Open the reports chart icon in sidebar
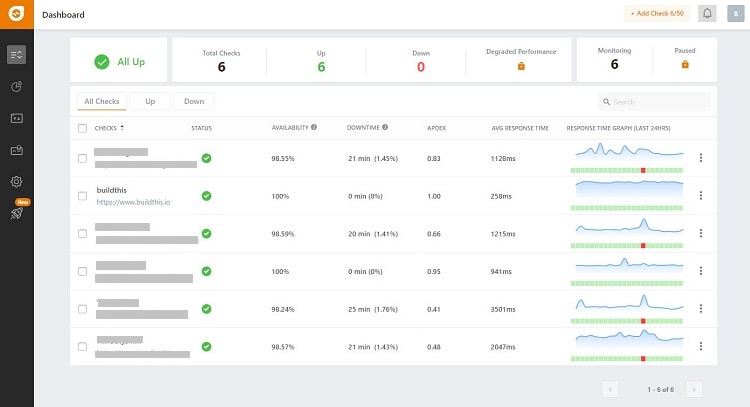The height and width of the screenshot is (407, 750). 16,87
